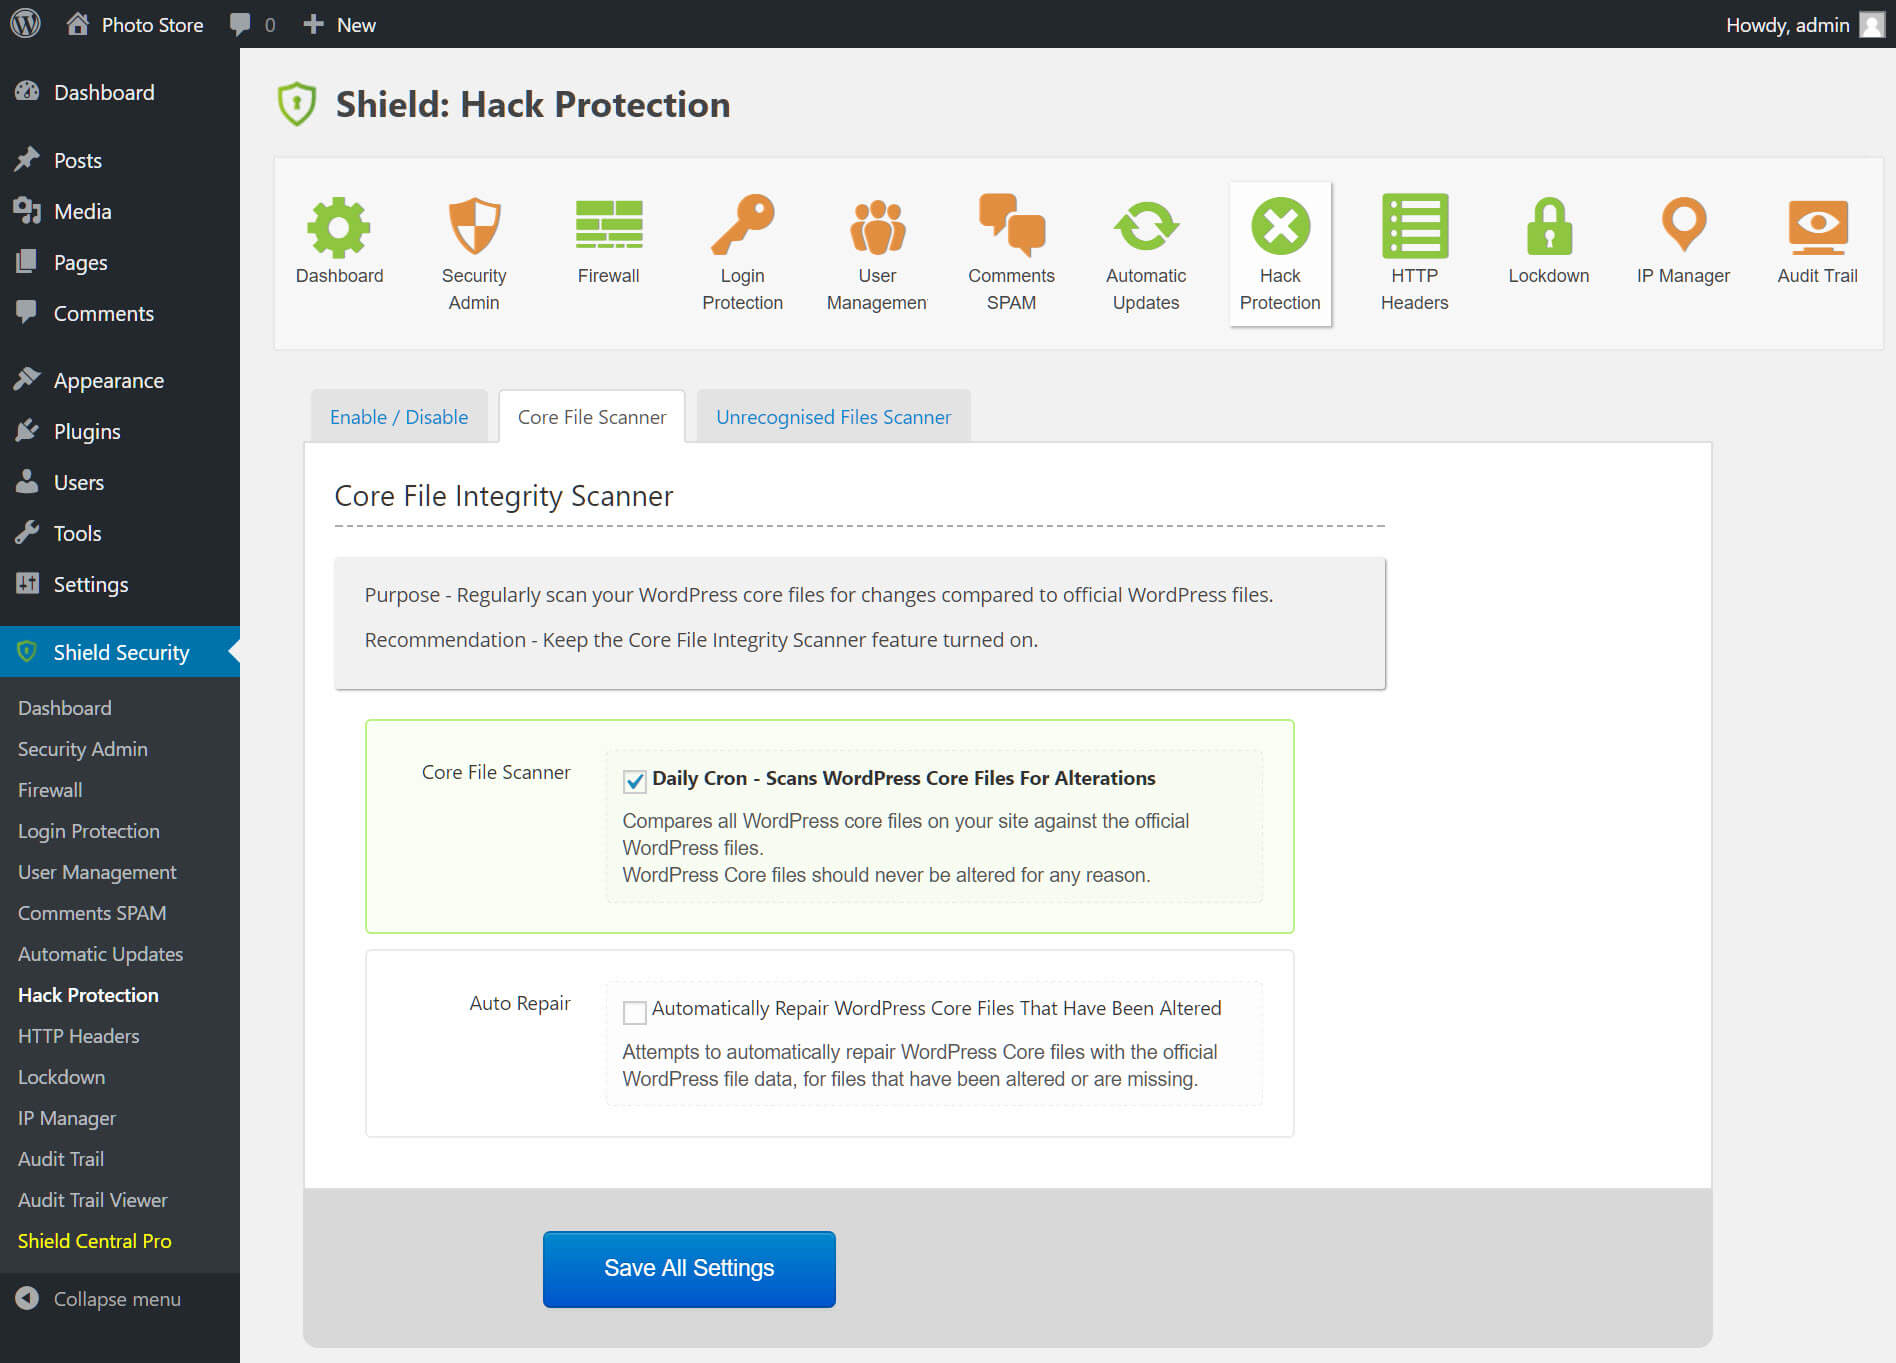The height and width of the screenshot is (1363, 1896).
Task: Click the admin avatar thumbnail
Action: coord(1871,23)
